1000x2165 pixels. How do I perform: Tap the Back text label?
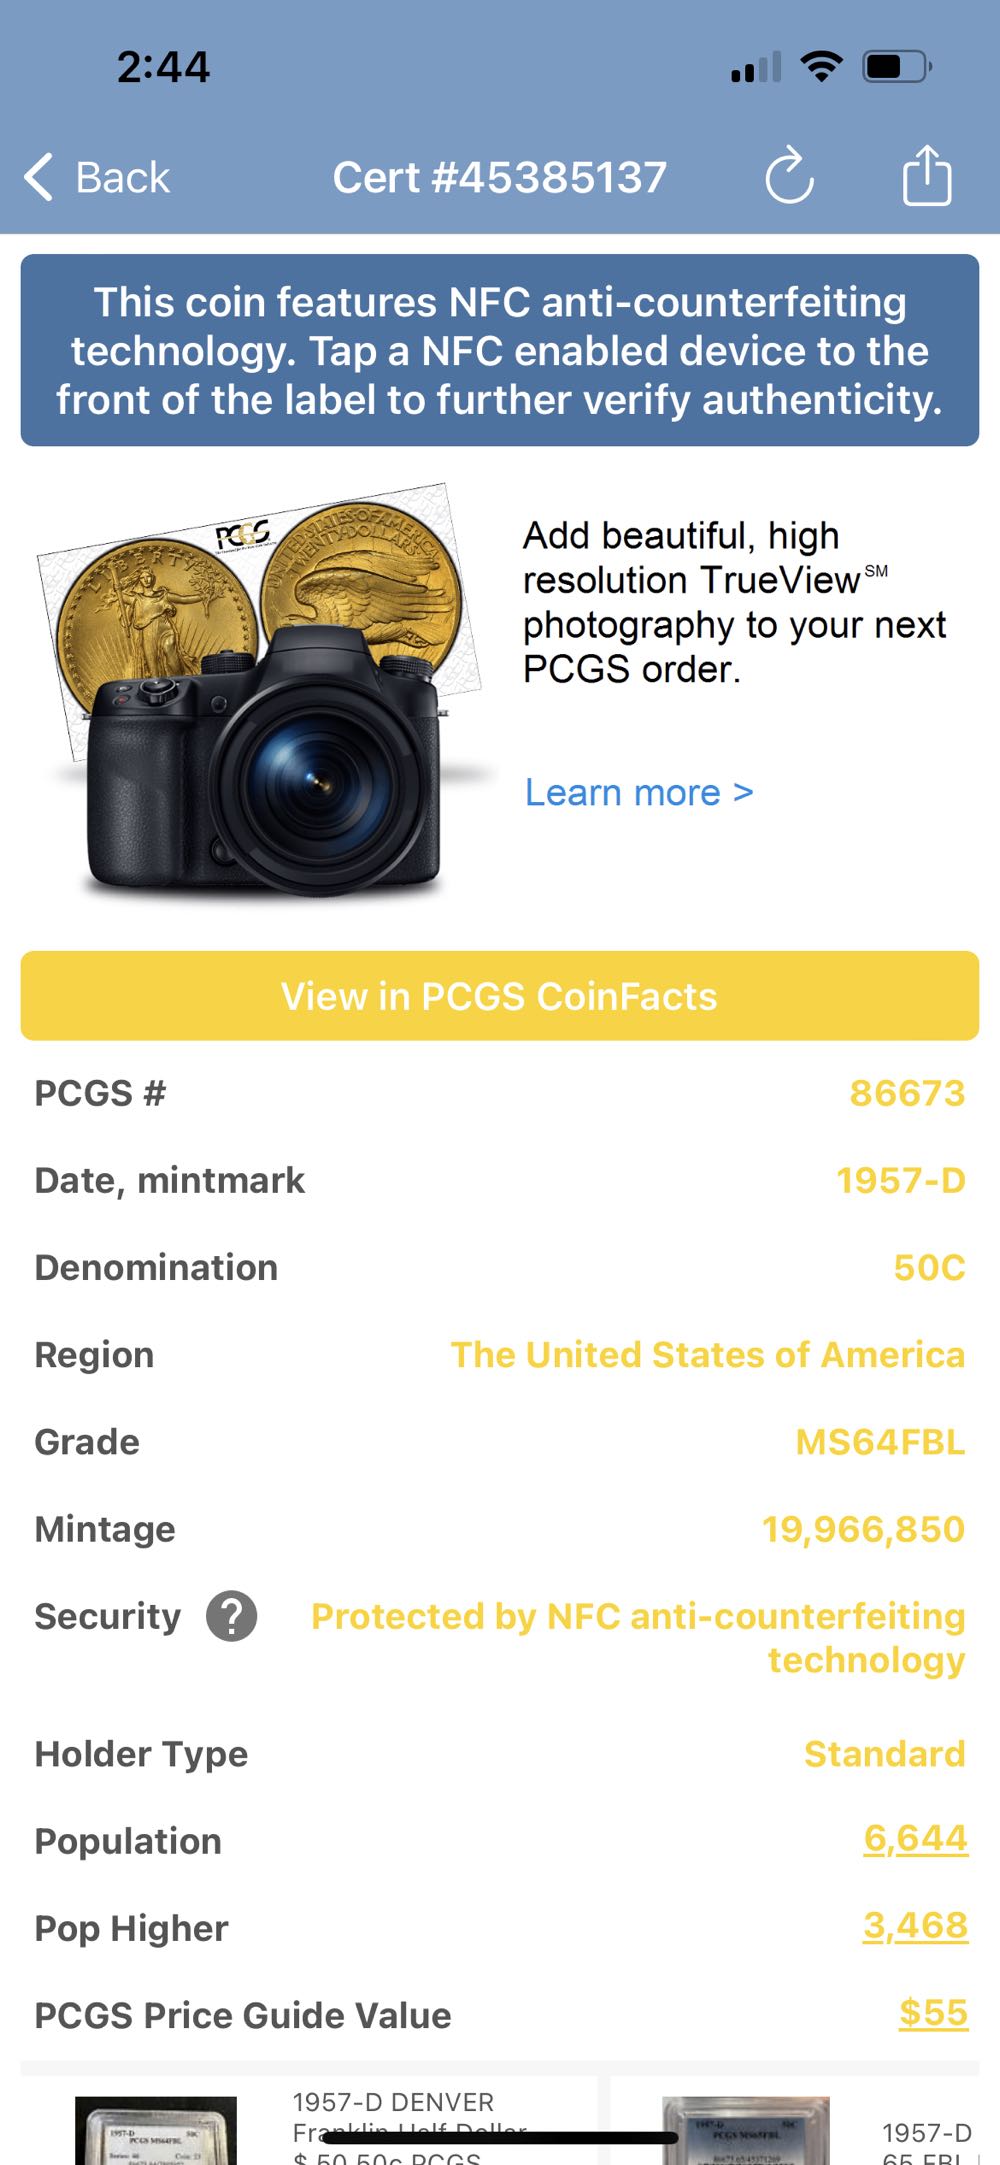click(123, 178)
